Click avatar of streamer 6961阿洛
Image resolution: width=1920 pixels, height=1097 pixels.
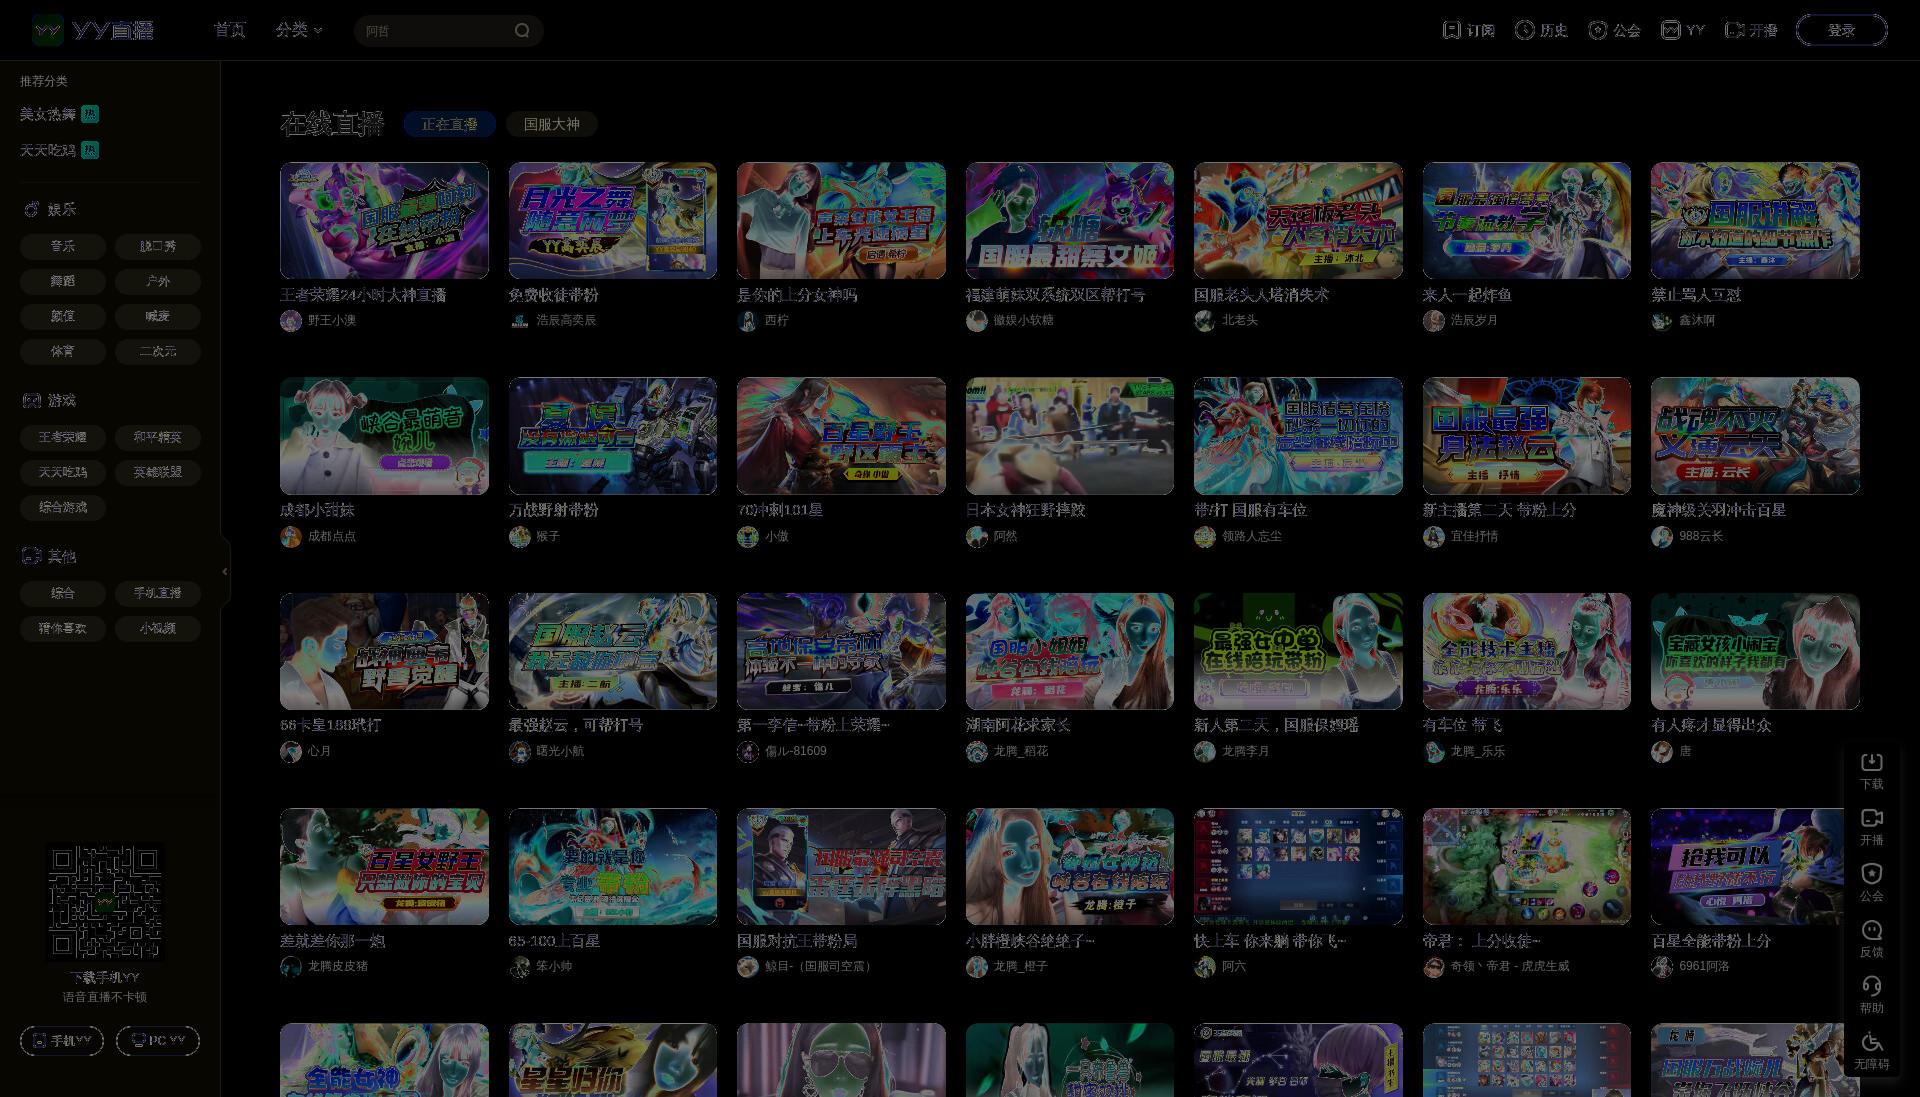pos(1662,967)
